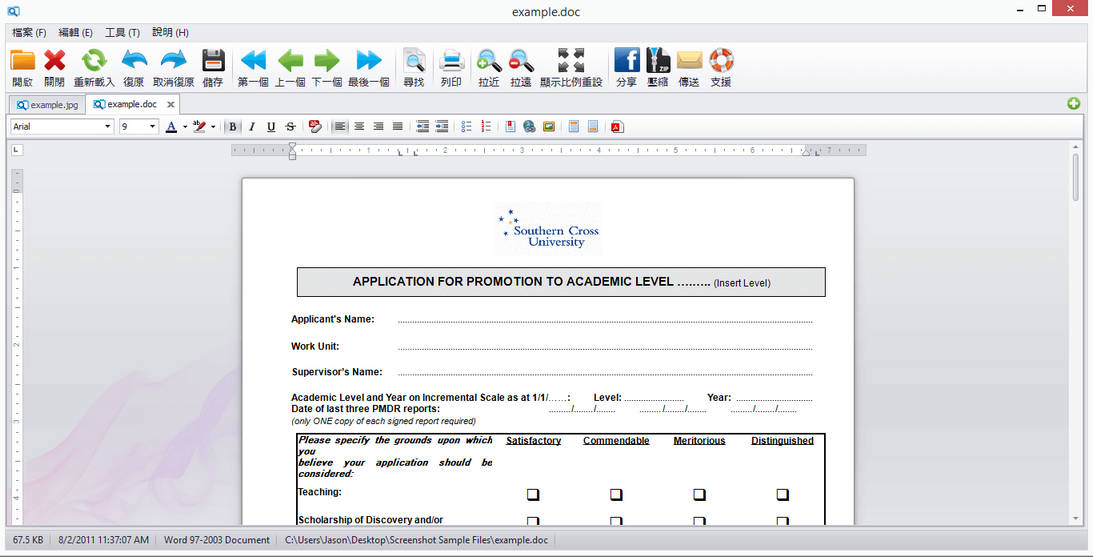Click the scrollbar down arrow
This screenshot has height=557, width=1093.
point(1076,518)
